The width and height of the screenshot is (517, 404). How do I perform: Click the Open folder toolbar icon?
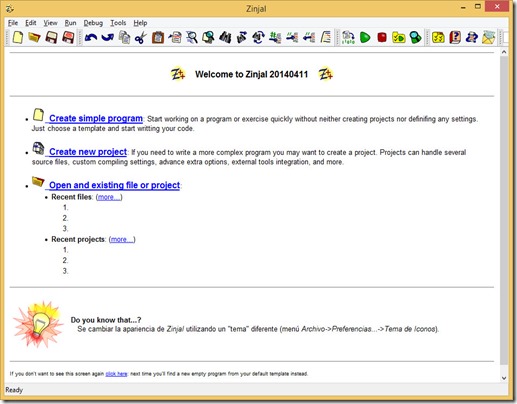pos(34,37)
